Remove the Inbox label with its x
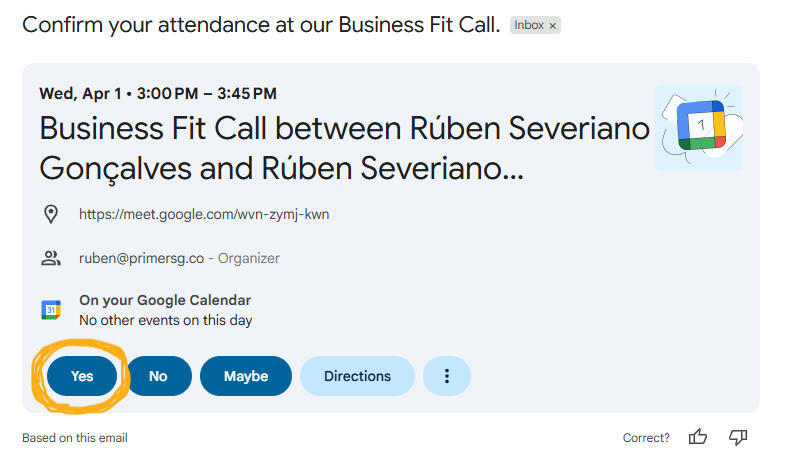788x462 pixels. pos(552,25)
